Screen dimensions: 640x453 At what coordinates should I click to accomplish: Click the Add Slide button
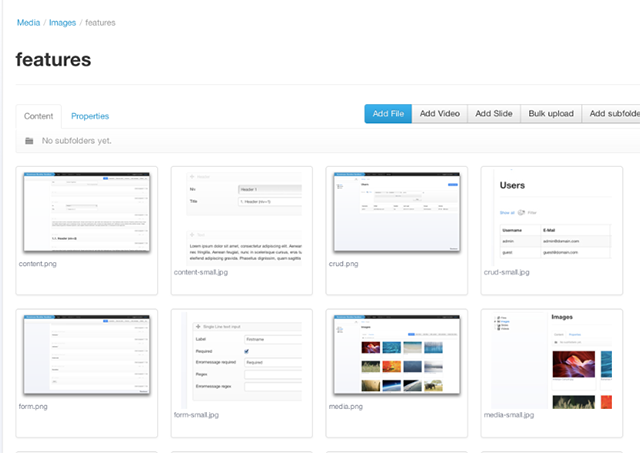(x=494, y=113)
